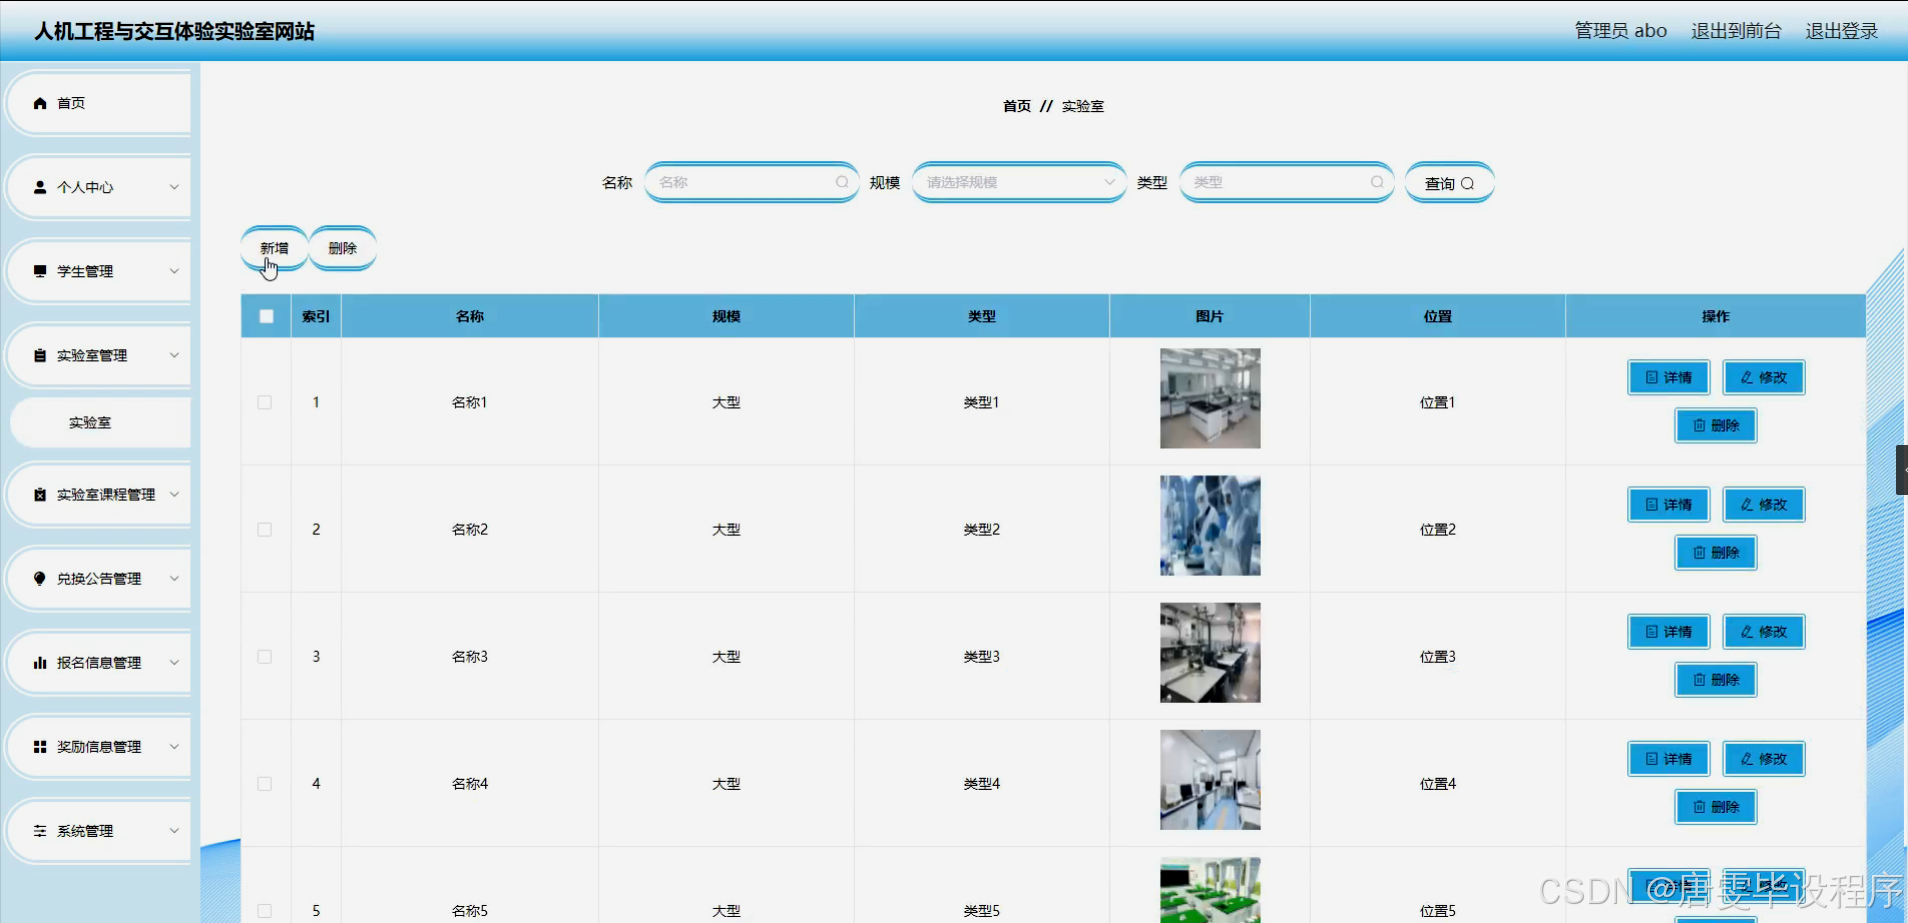The image size is (1908, 923).
Task: Click the monitor icon beside 学生管理
Action: click(x=40, y=271)
